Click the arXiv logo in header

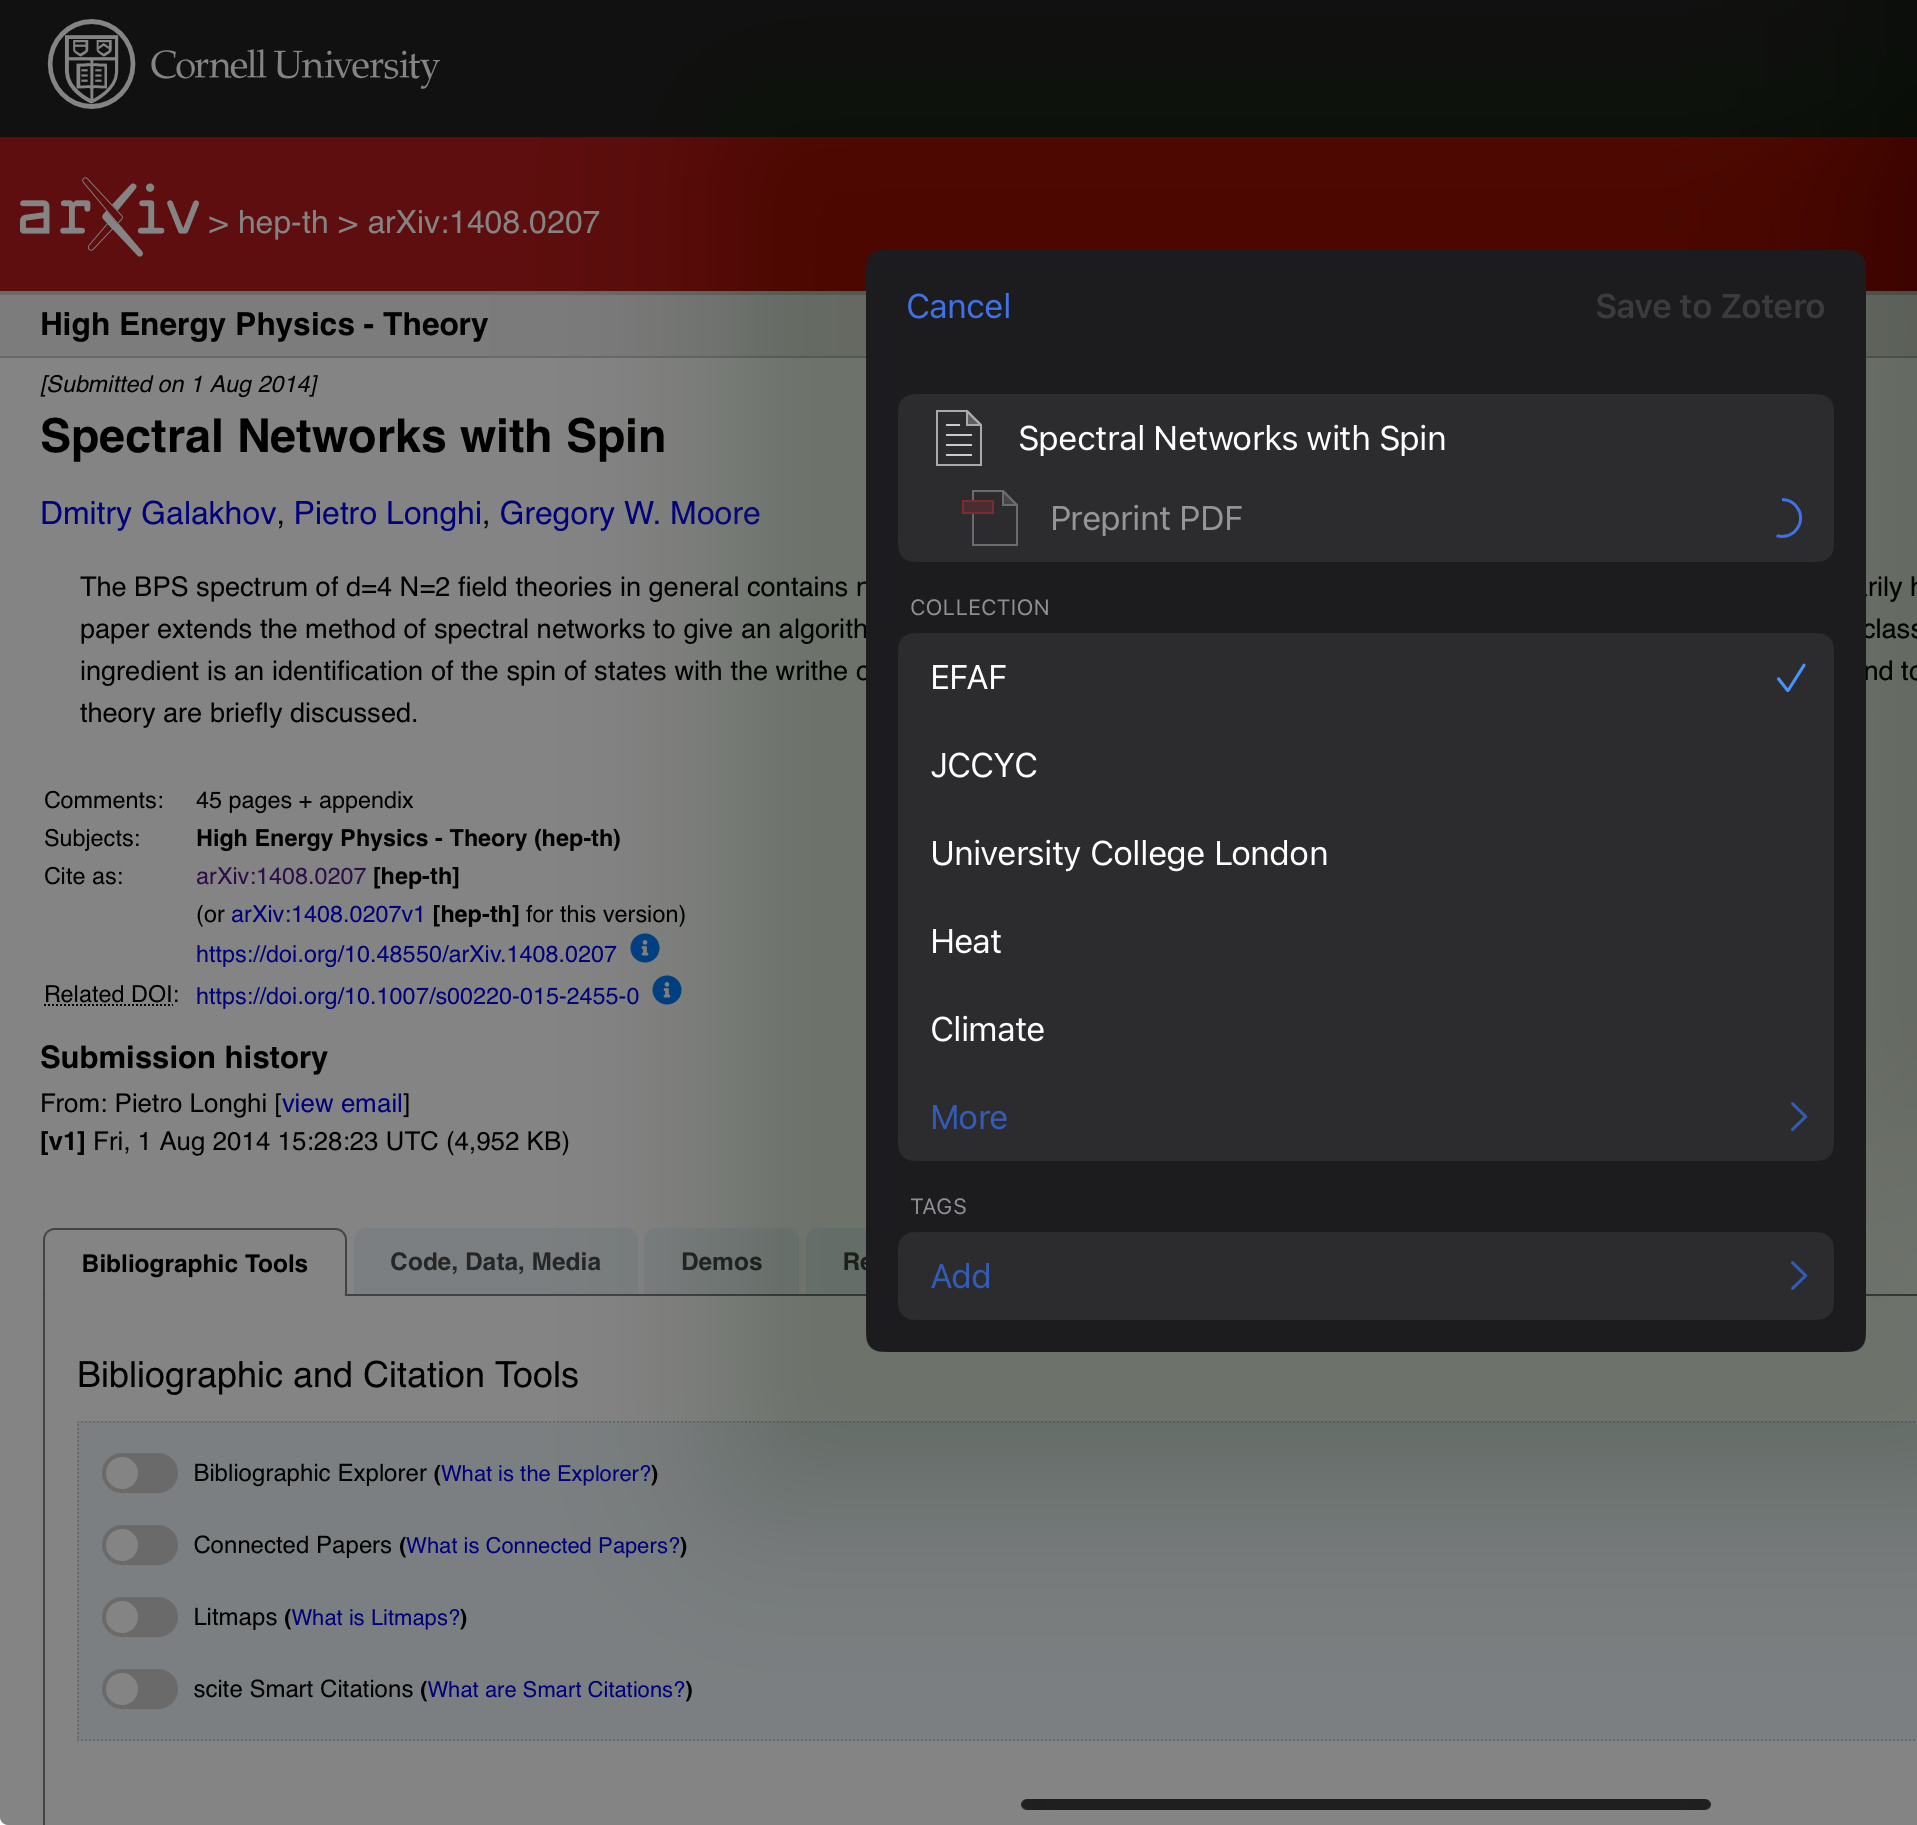109,217
